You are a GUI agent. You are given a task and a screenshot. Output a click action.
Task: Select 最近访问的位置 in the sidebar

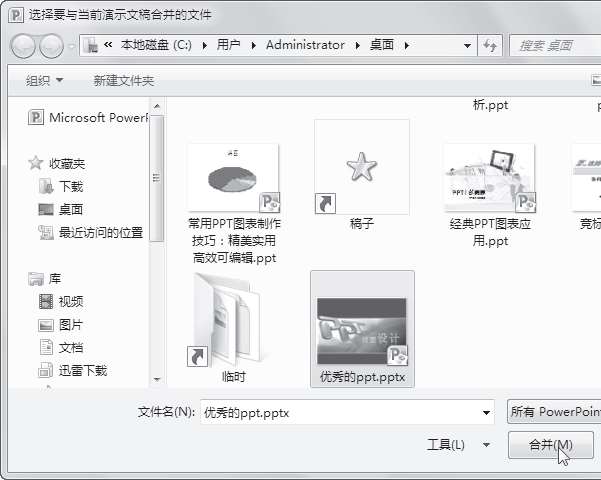(100, 232)
